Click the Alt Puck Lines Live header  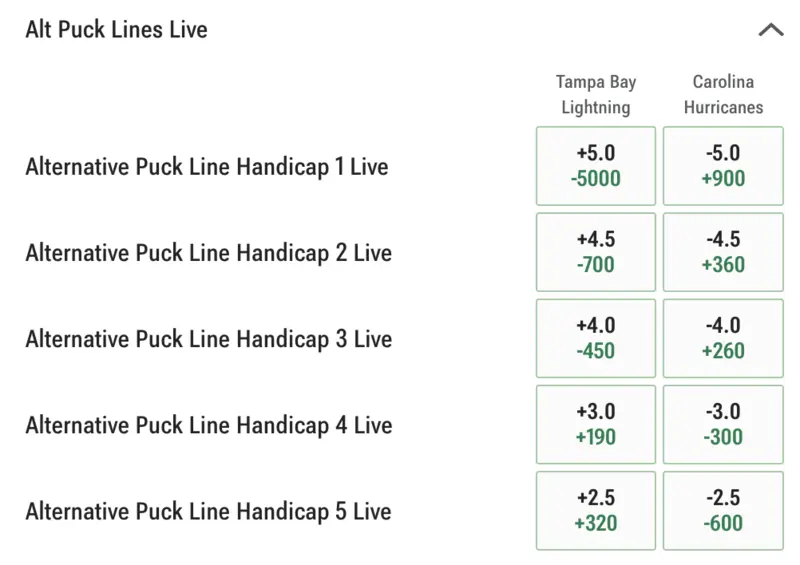tap(117, 30)
